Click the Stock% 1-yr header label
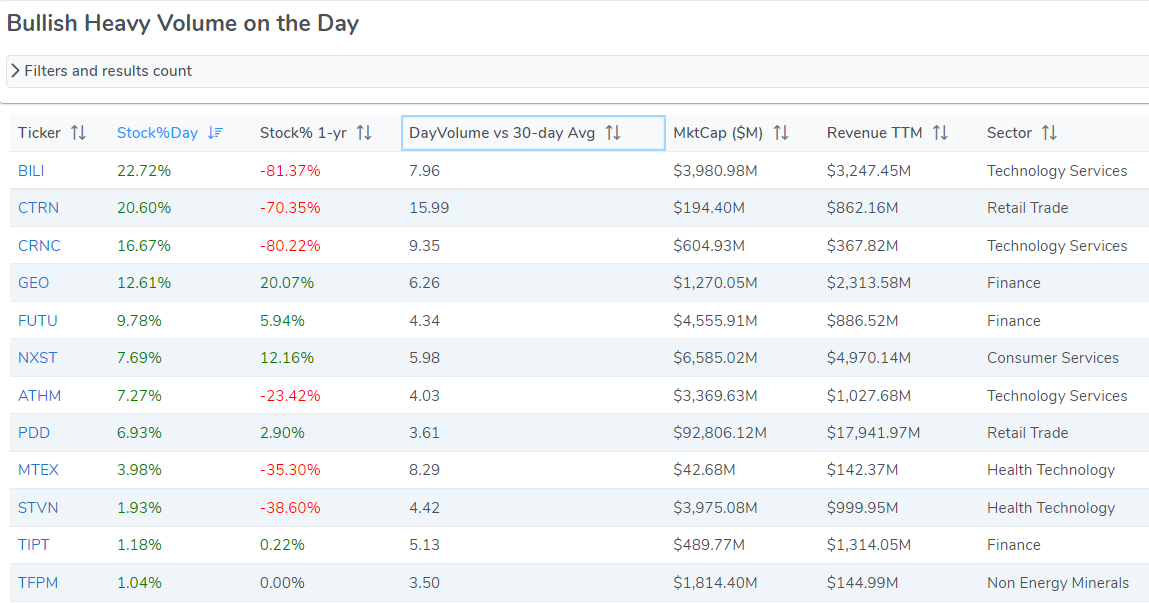 303,133
